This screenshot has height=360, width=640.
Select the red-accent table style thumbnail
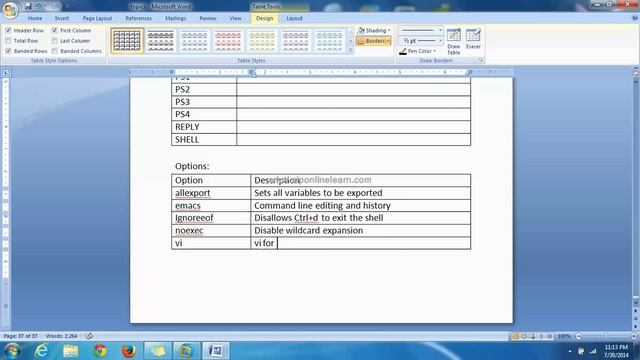click(x=228, y=41)
